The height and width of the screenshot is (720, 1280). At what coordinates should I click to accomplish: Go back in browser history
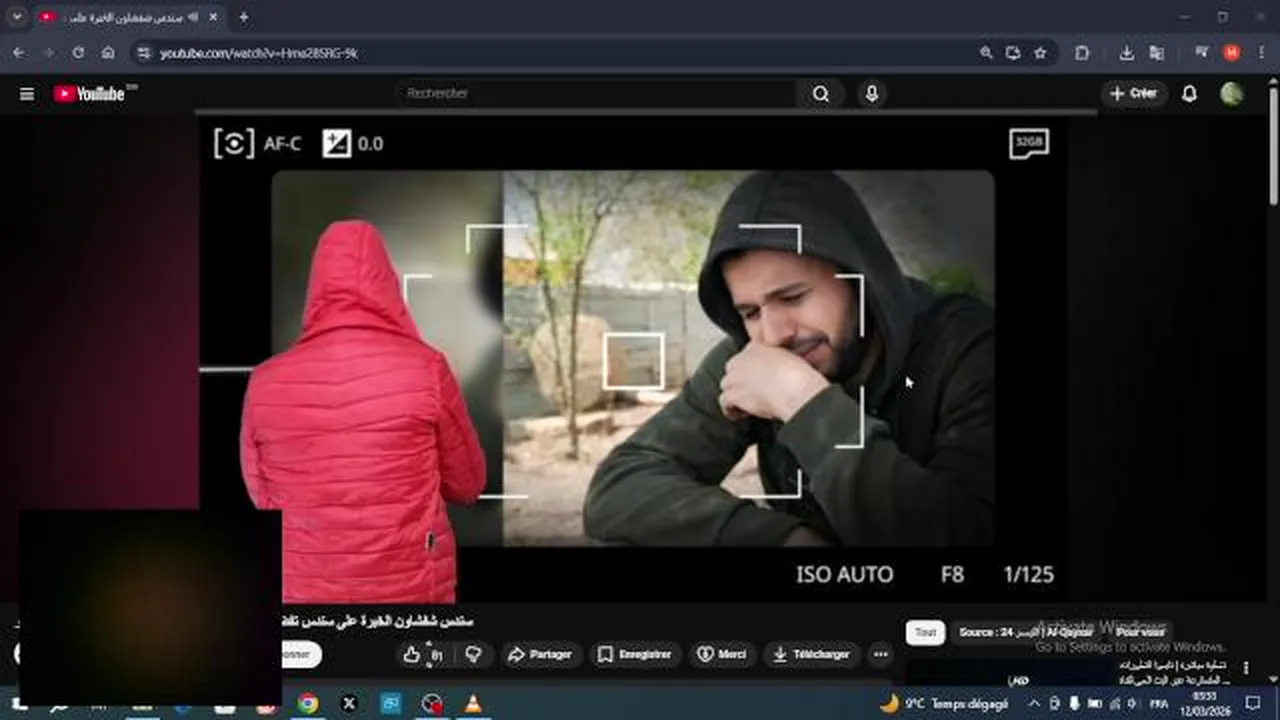(x=19, y=53)
